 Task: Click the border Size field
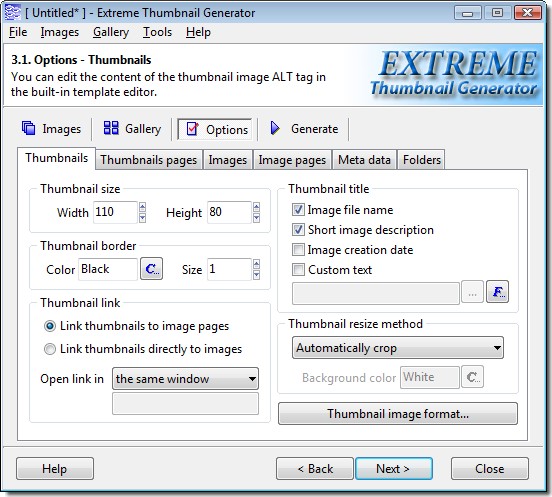coord(229,269)
